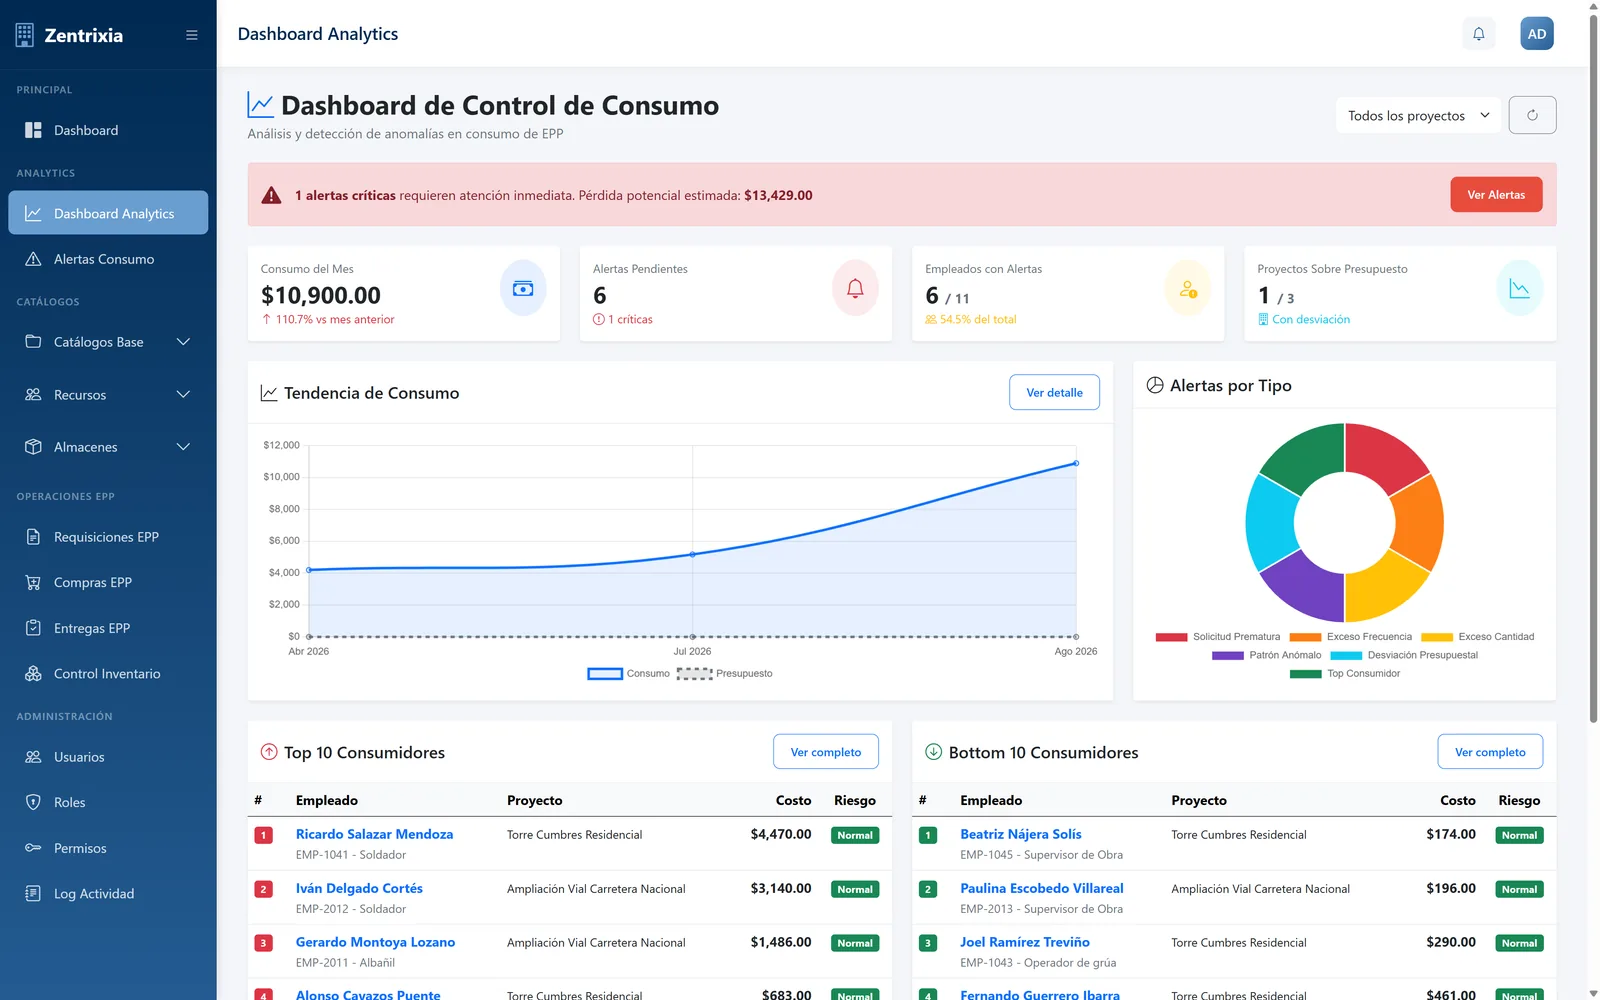Screen dimensions: 1600x1000
Task: Click the Empleados con Alertas person icon
Action: click(1188, 288)
